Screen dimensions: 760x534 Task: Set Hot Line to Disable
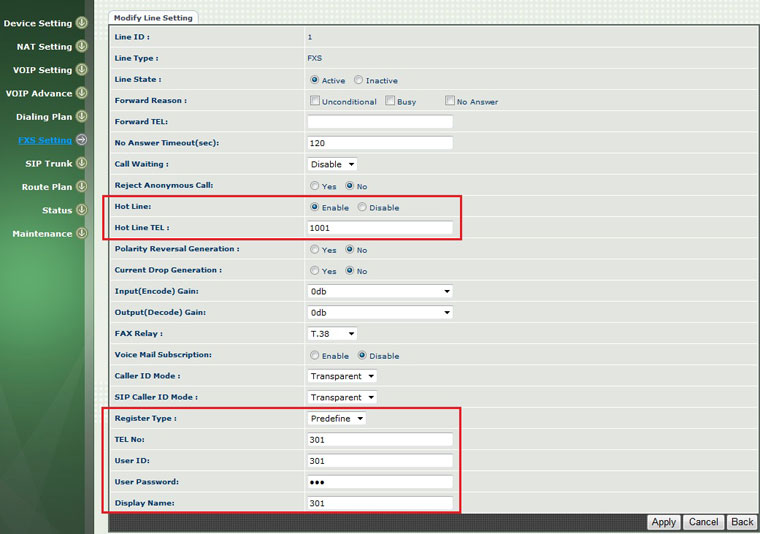tap(363, 208)
